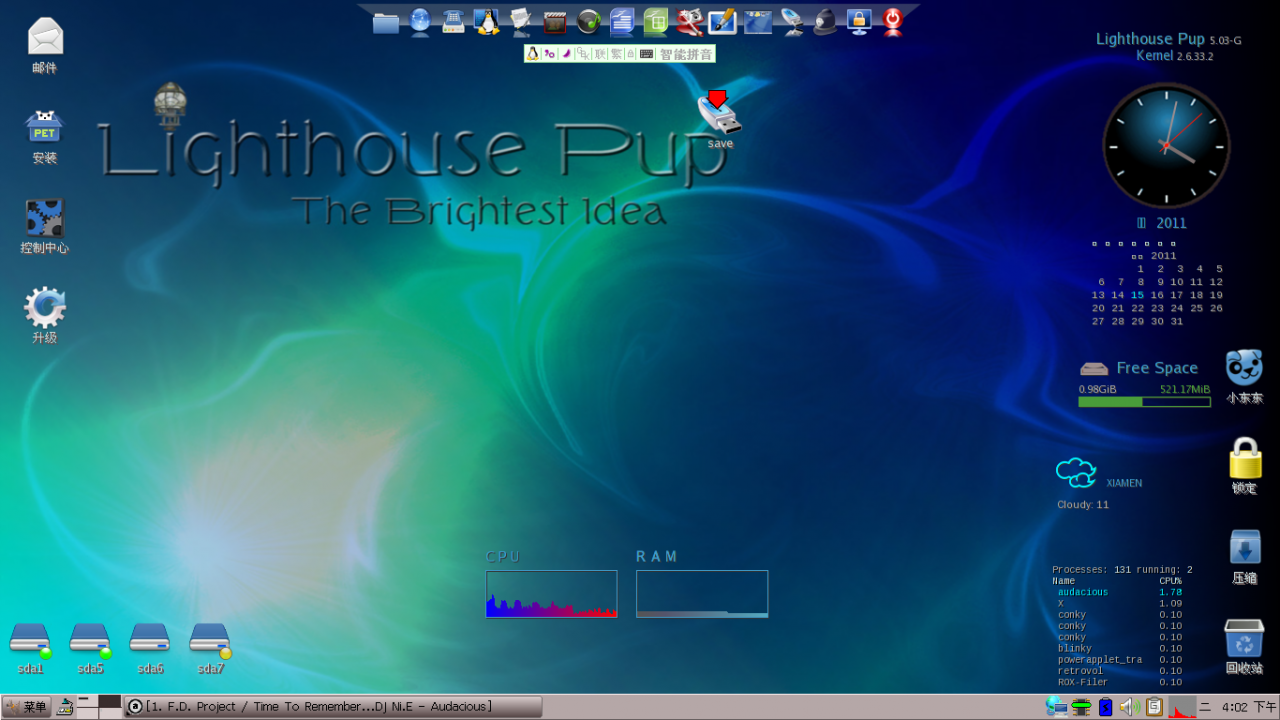1280x720 pixels.
Task: Click the 4:02 下午 taskbar clock
Action: 1250,707
